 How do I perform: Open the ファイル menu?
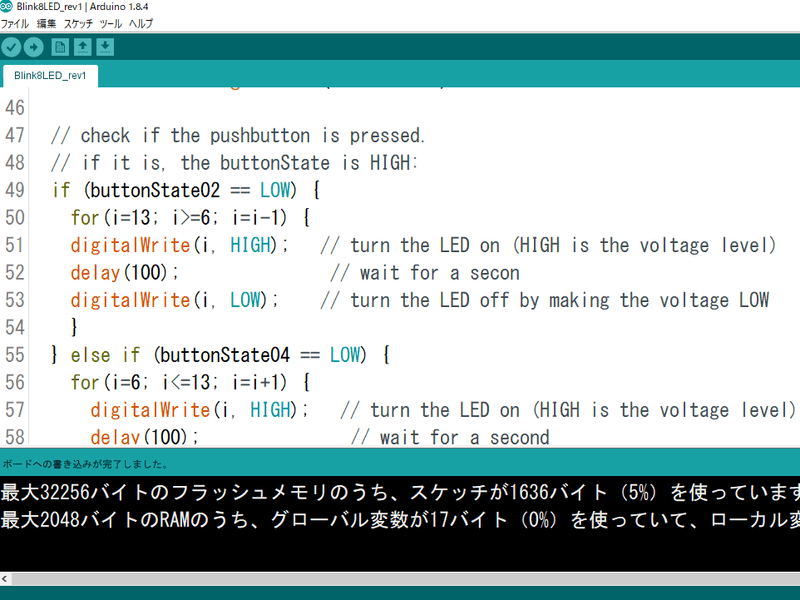tap(14, 23)
